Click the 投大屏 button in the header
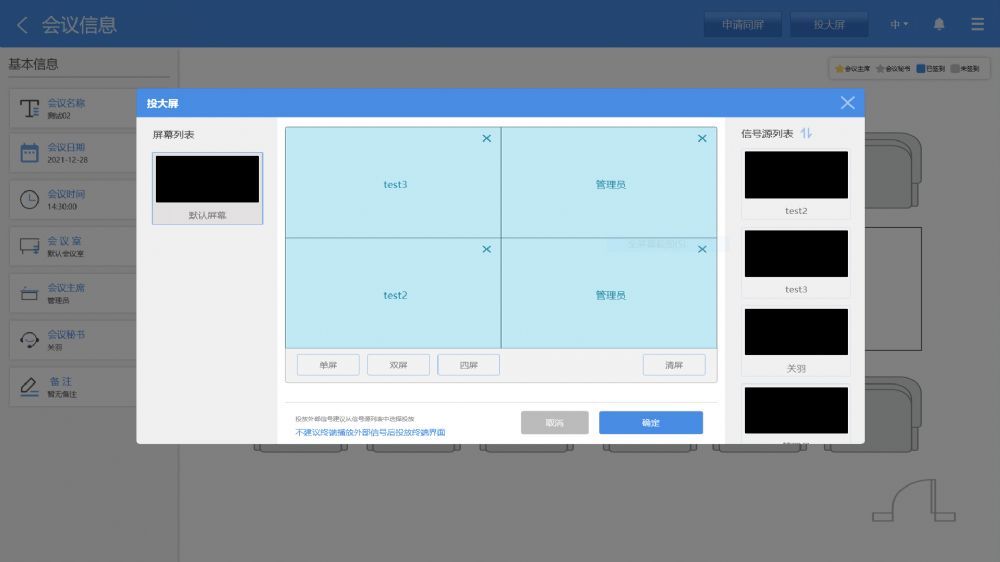 828,24
